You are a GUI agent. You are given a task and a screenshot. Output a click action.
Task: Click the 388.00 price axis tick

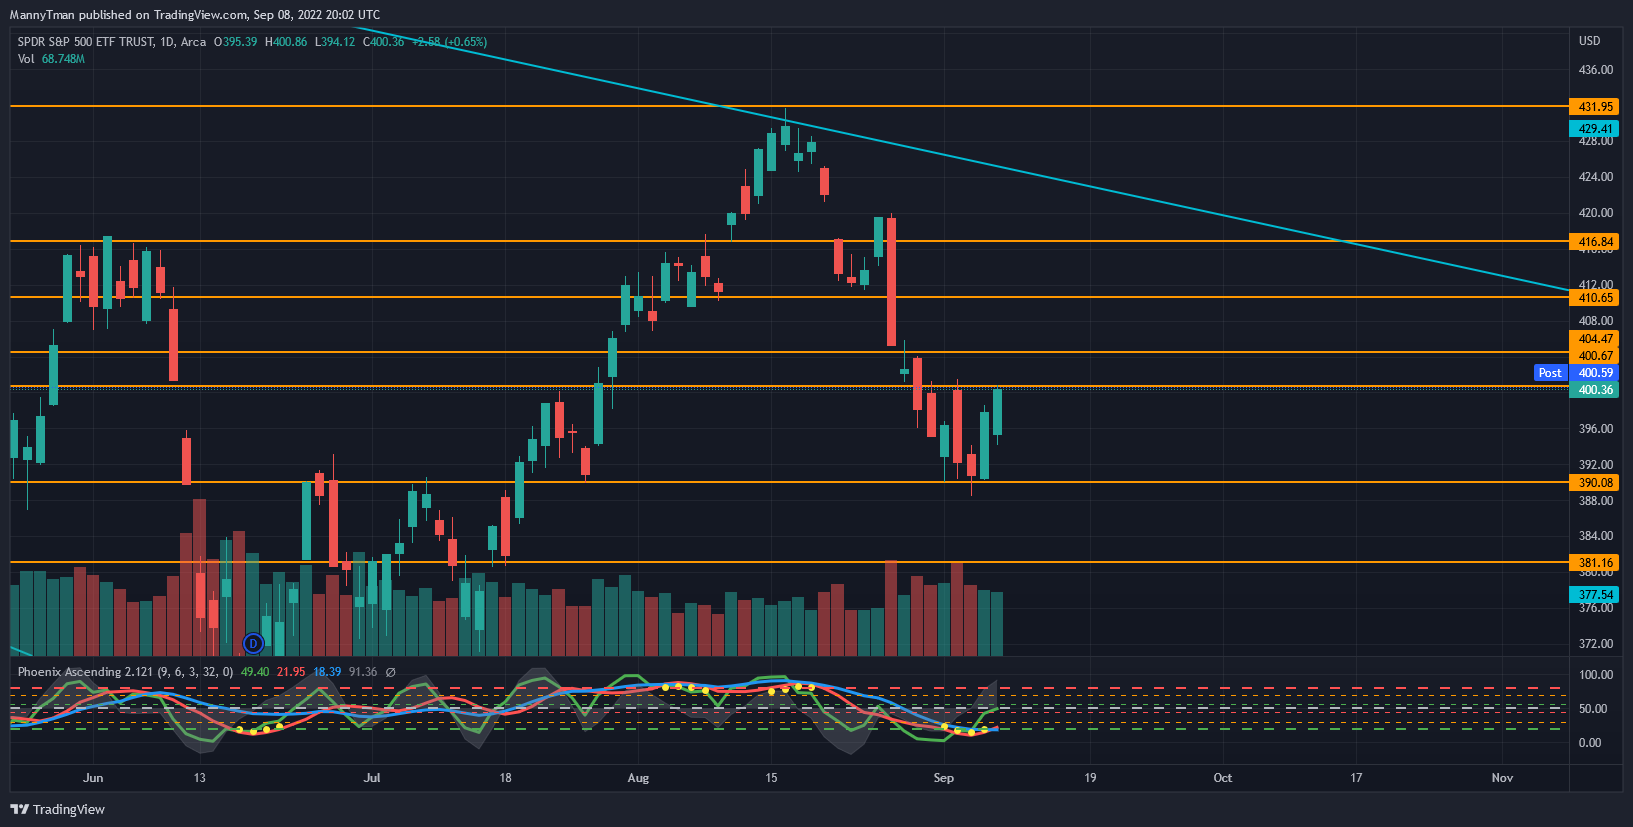[1595, 501]
